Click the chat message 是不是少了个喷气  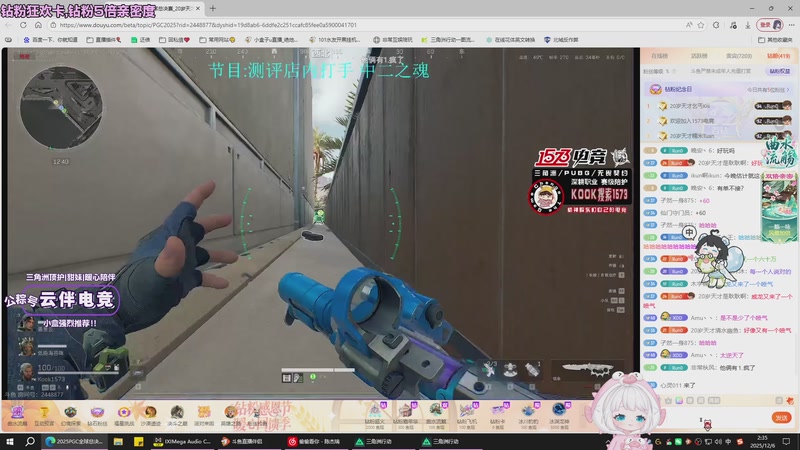(743, 317)
